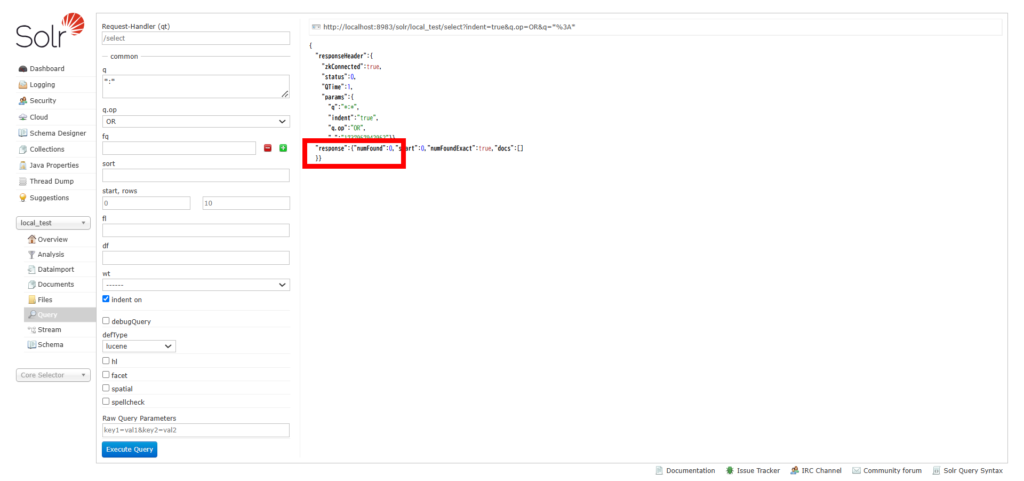Click the red remove fq button

coord(268,148)
